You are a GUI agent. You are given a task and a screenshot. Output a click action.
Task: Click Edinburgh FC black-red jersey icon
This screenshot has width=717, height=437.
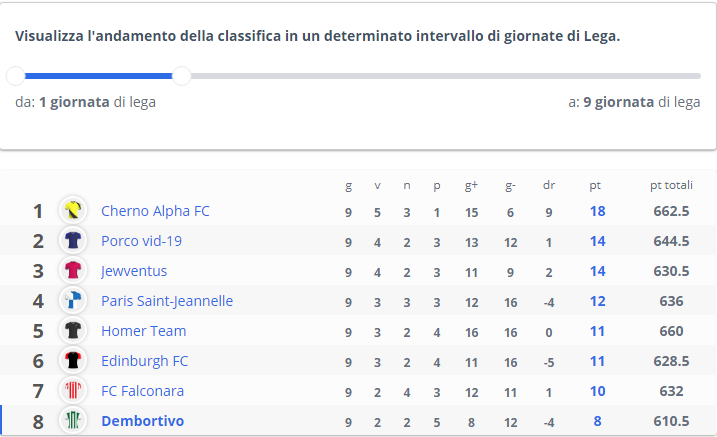tap(73, 361)
